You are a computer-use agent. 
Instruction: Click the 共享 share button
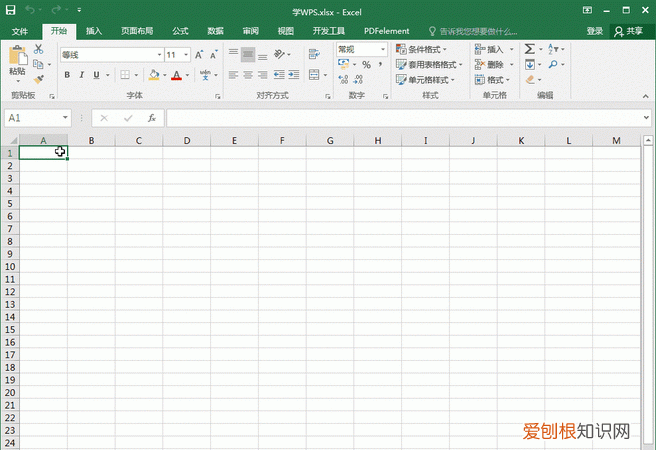coord(632,31)
